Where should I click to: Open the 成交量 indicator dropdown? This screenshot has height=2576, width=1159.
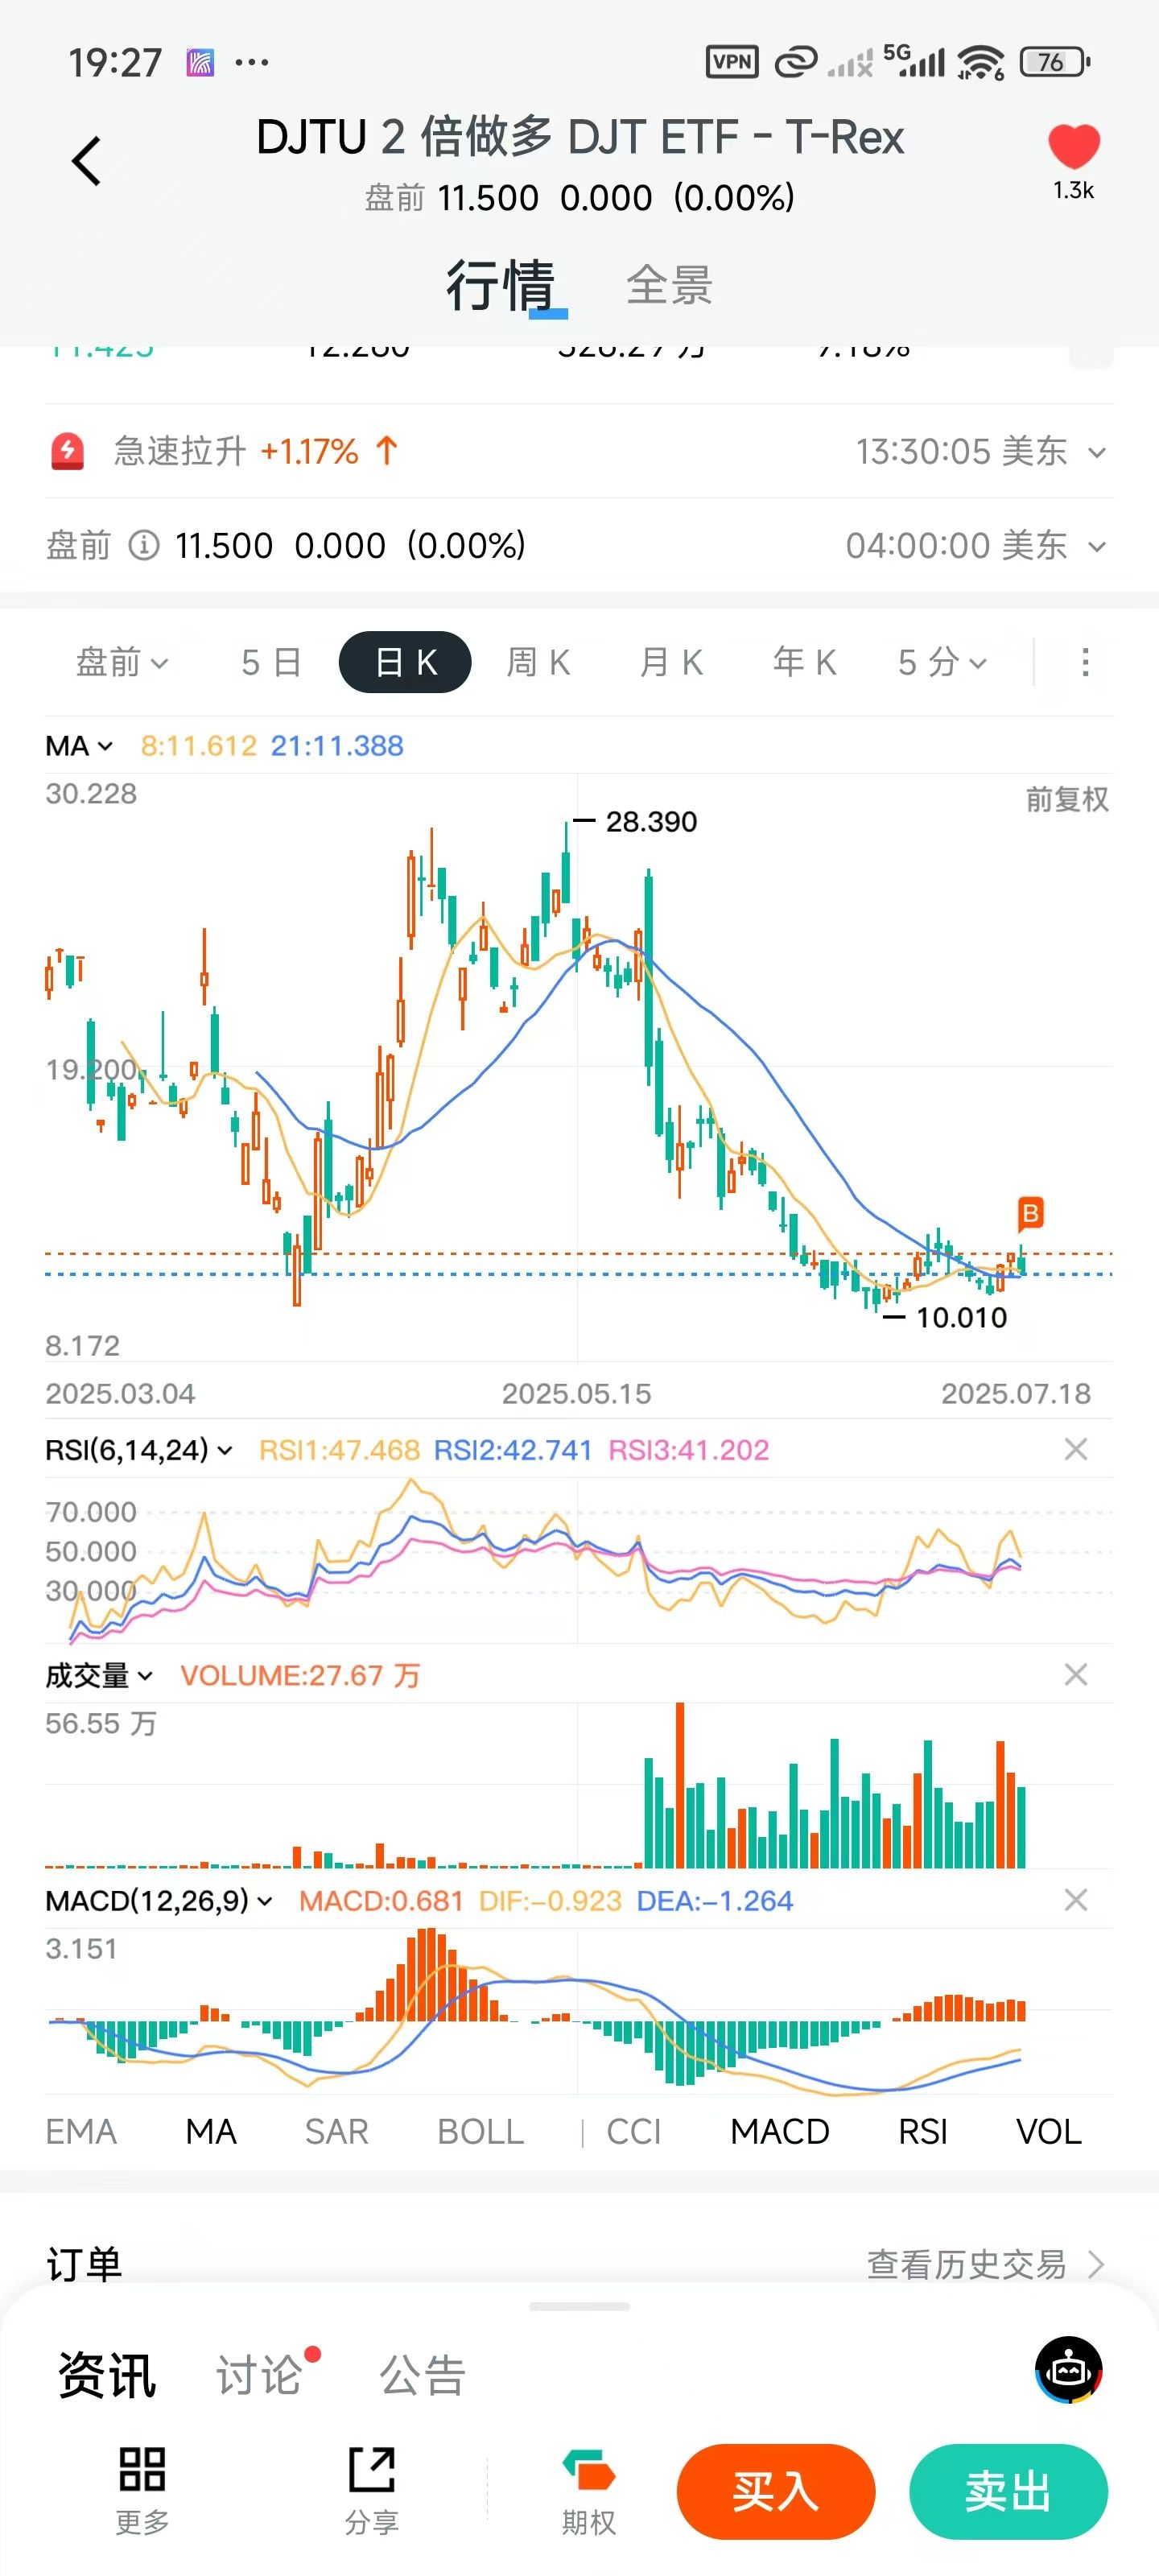click(99, 1675)
